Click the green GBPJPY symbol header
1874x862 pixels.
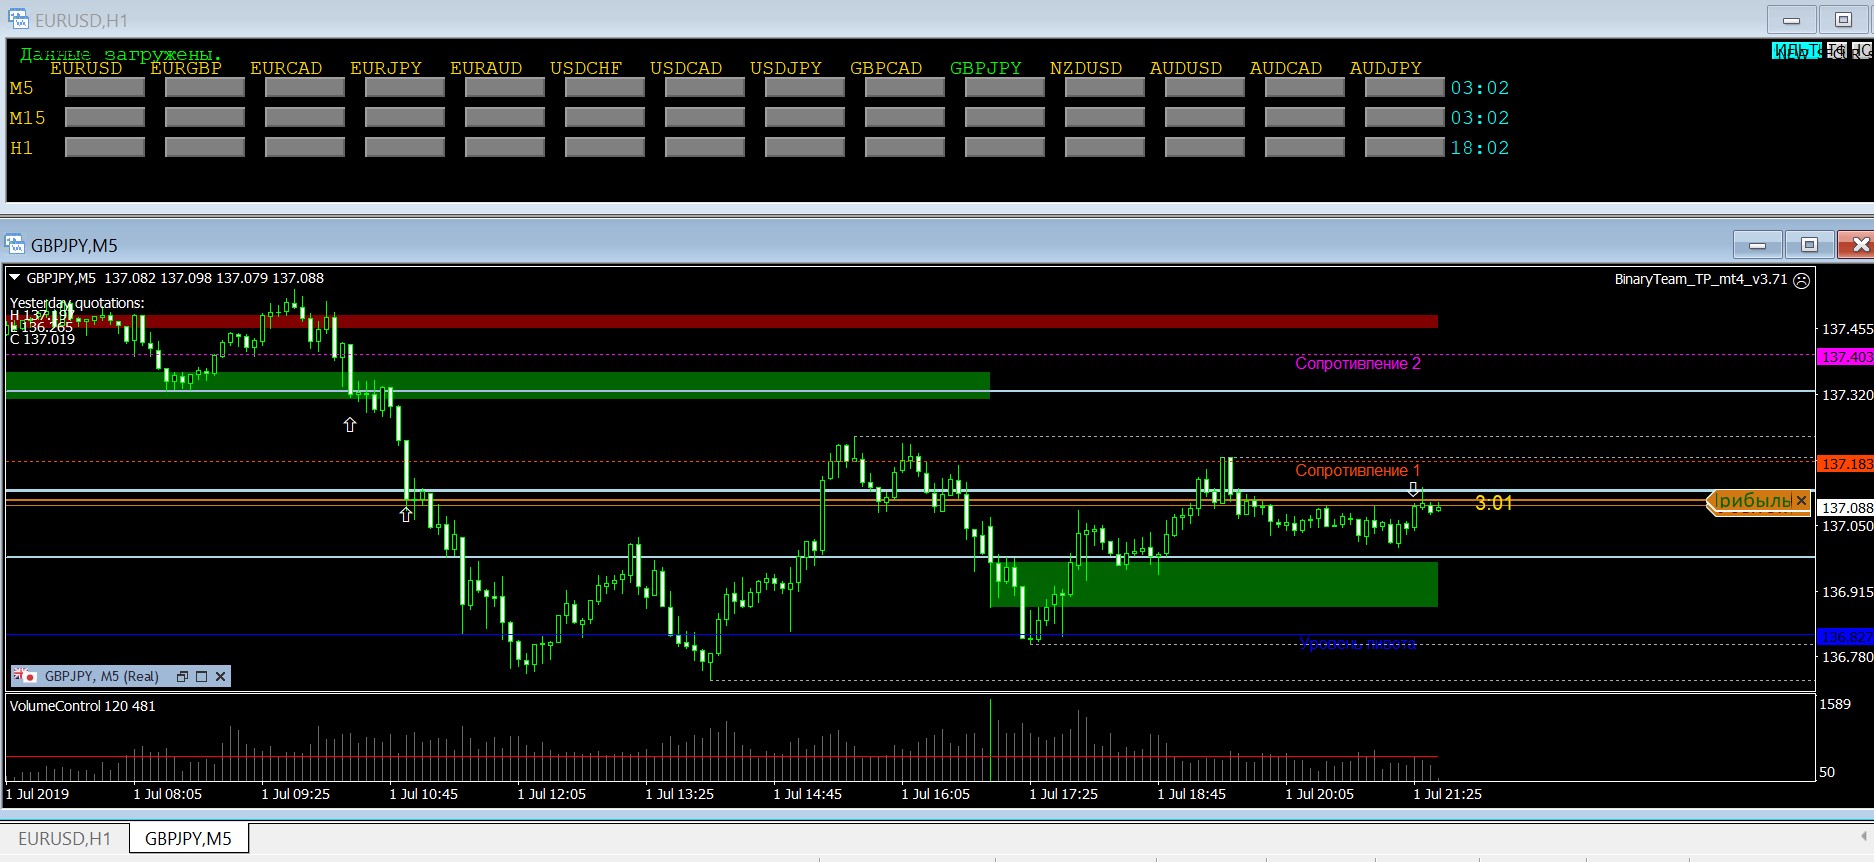click(985, 68)
